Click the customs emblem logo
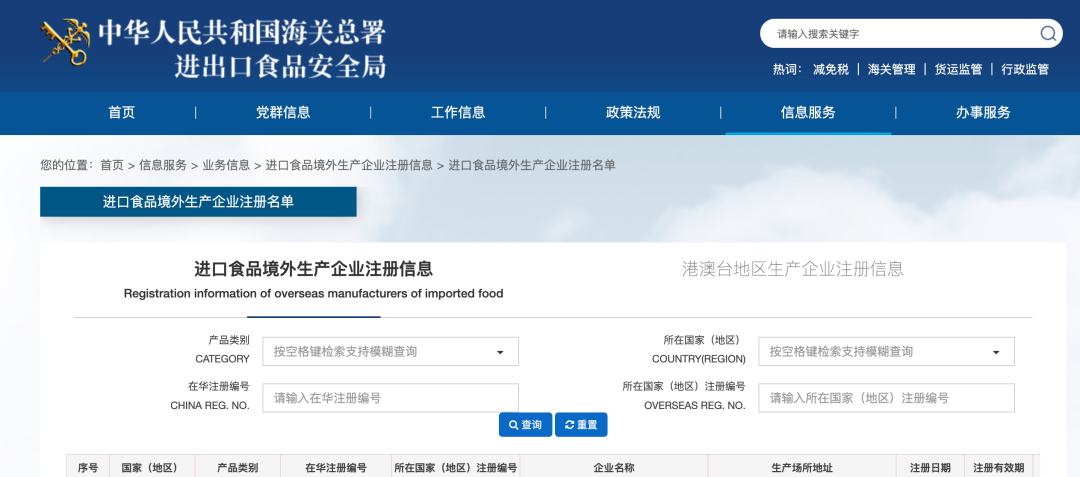 (x=65, y=42)
